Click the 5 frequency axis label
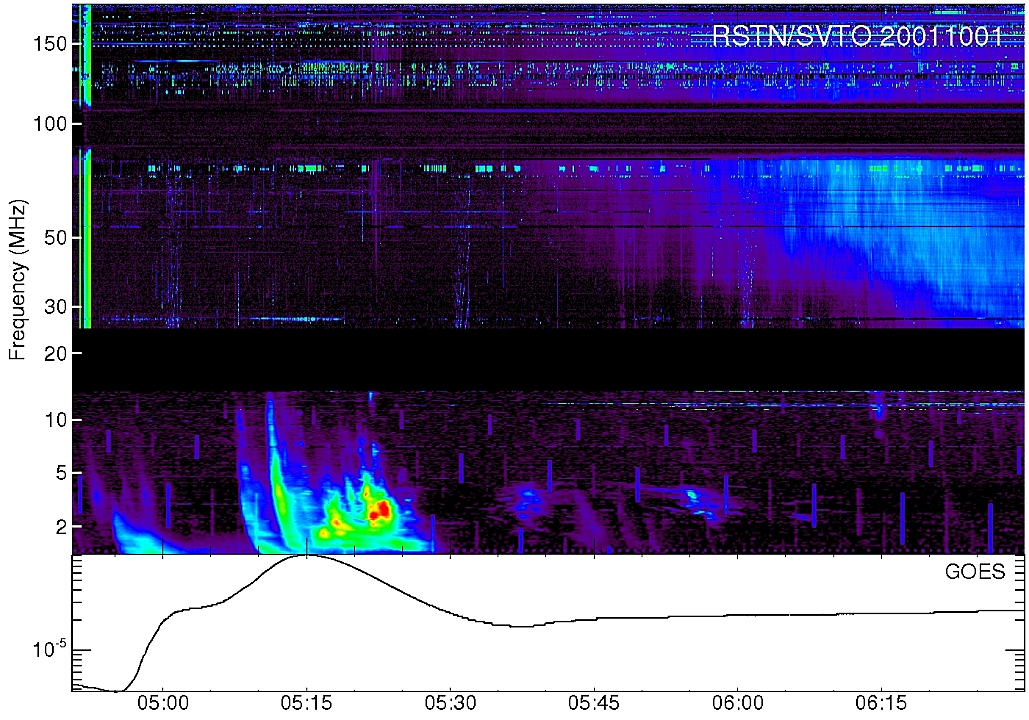The image size is (1029, 720). (x=62, y=473)
